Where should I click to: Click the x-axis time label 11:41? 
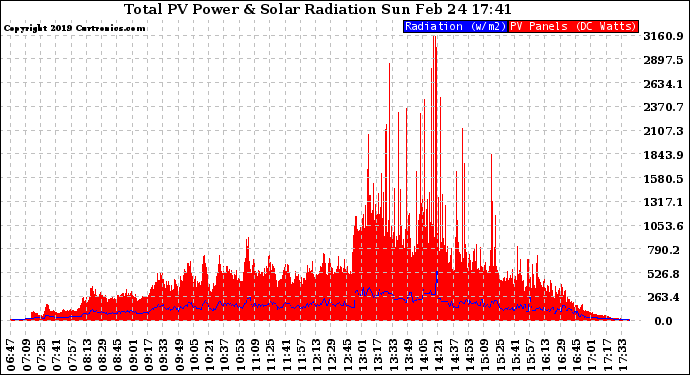[x=286, y=355]
